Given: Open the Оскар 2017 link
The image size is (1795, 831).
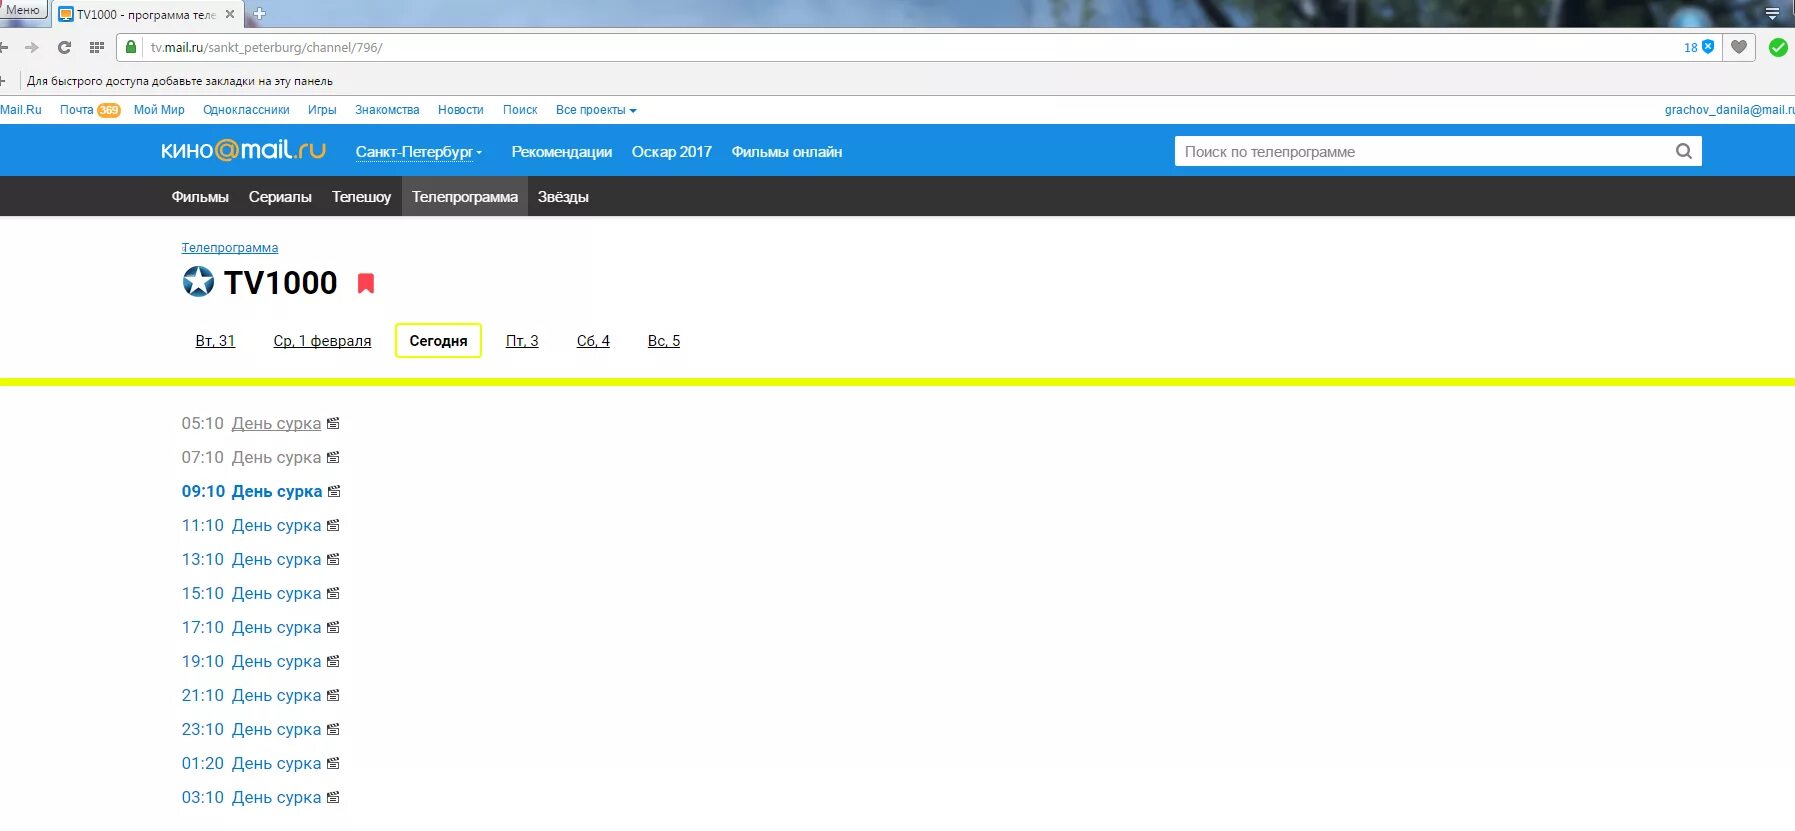Looking at the screenshot, I should coord(672,152).
